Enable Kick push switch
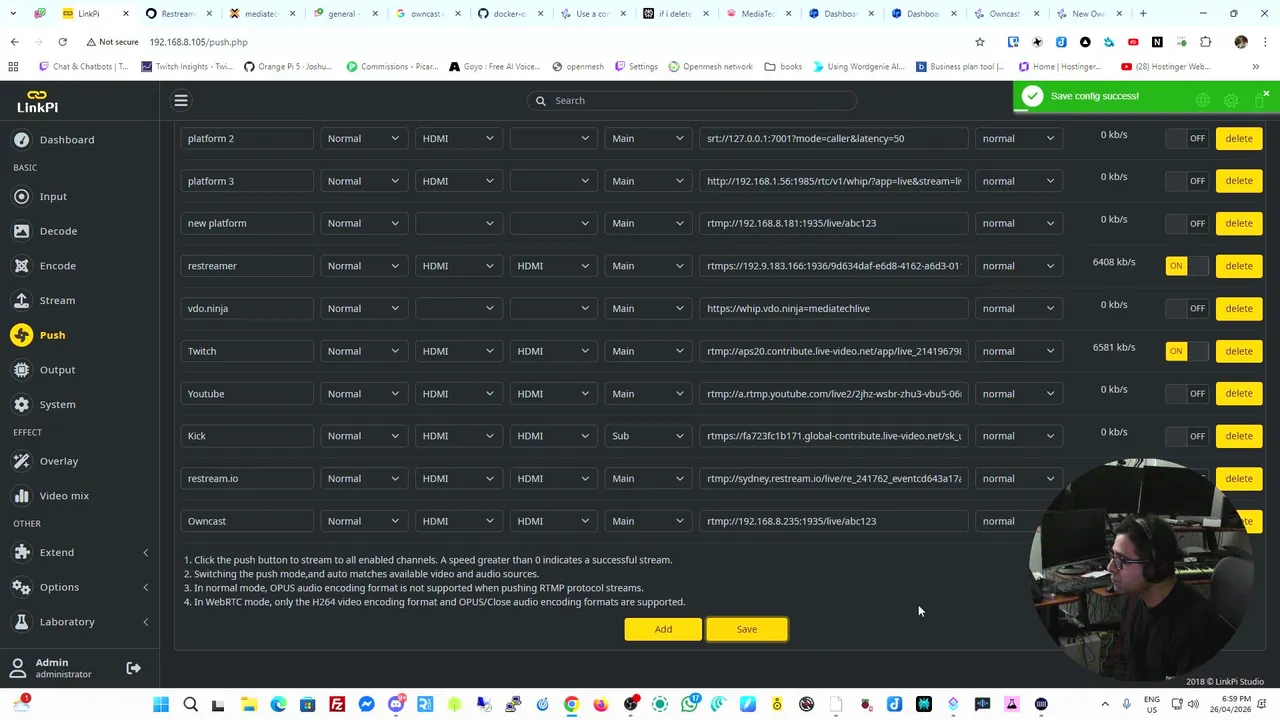 tap(1187, 436)
